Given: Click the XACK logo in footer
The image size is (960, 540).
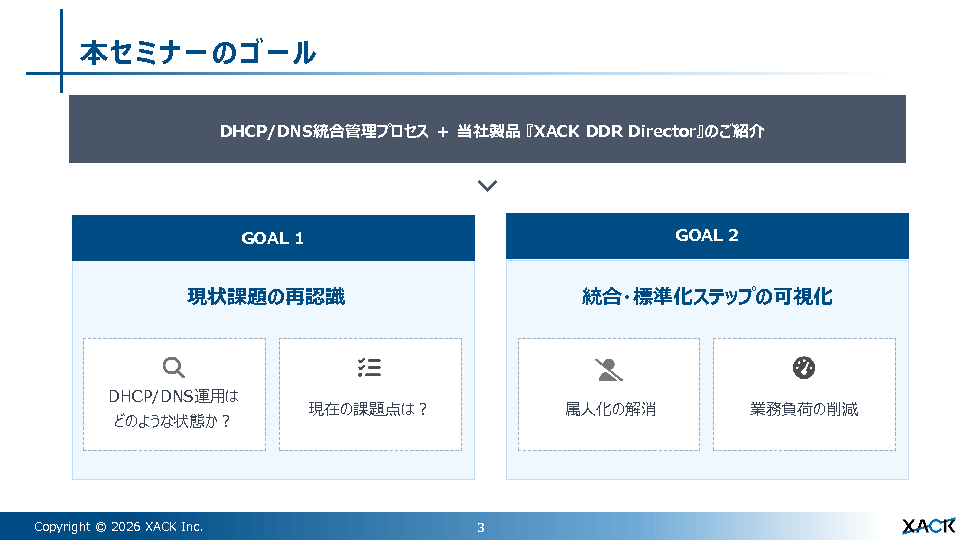Looking at the screenshot, I should click(x=928, y=526).
